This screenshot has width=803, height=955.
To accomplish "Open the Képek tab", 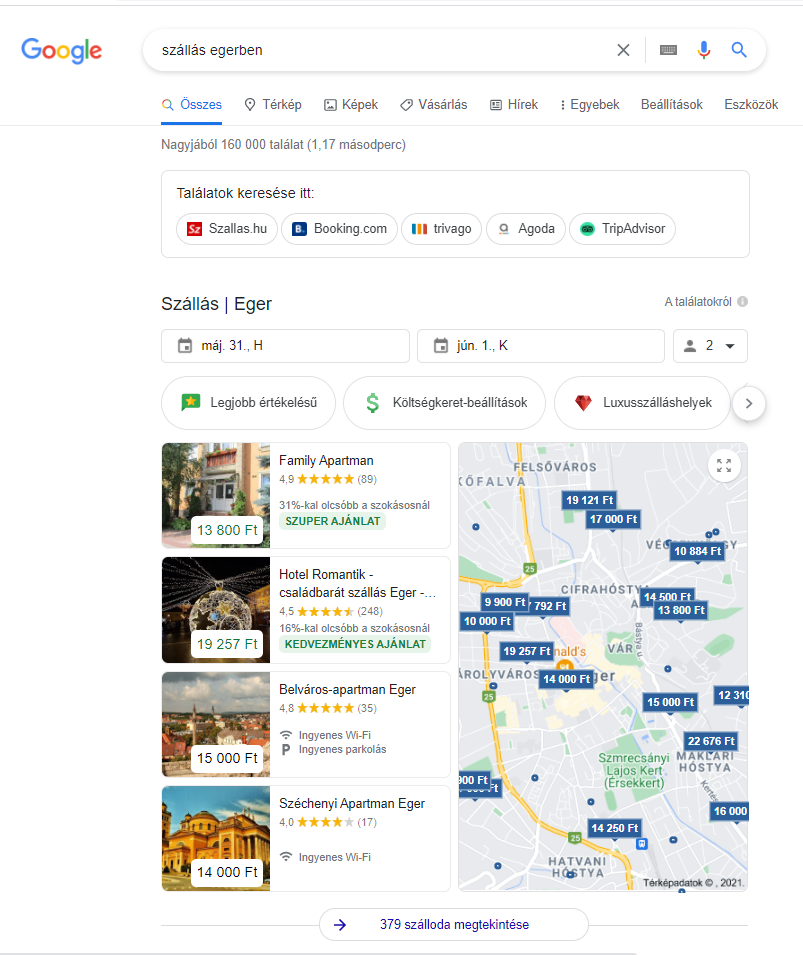I will coord(351,105).
